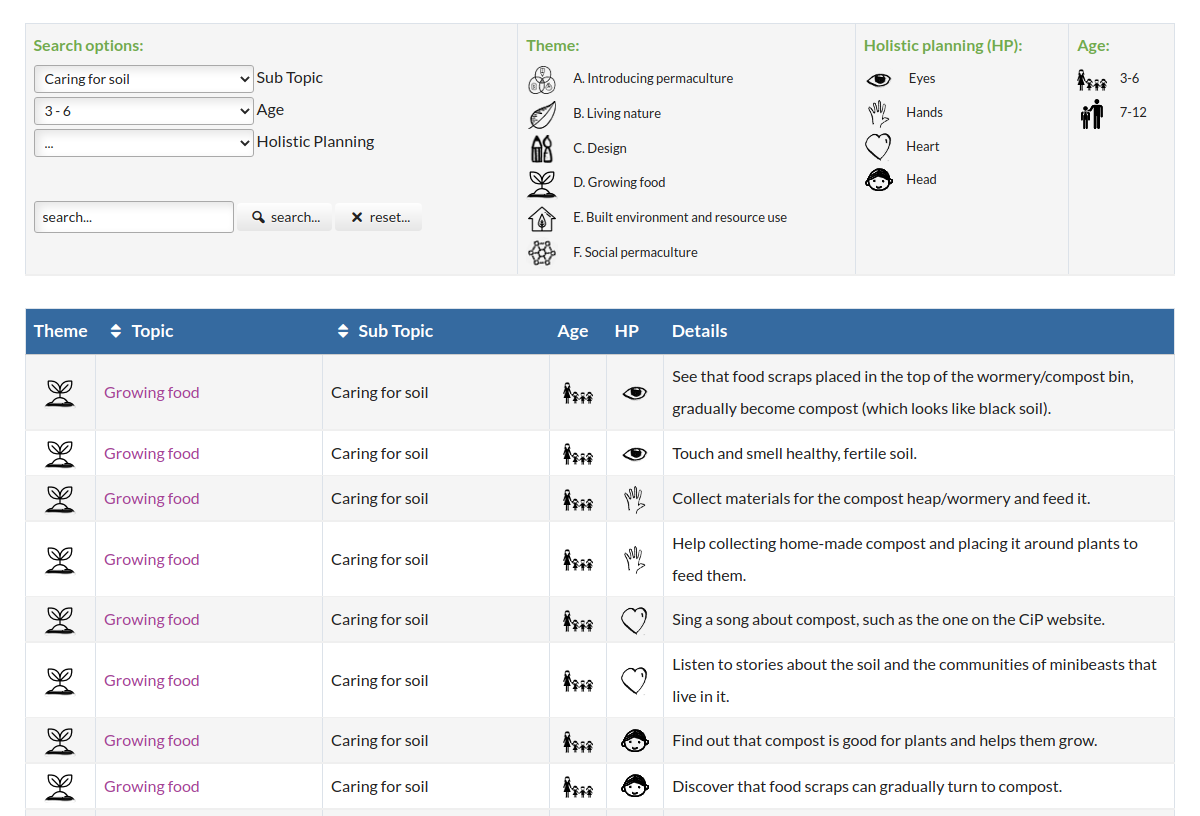Click the Hands icon in HP legend
1200x816 pixels.
(878, 113)
